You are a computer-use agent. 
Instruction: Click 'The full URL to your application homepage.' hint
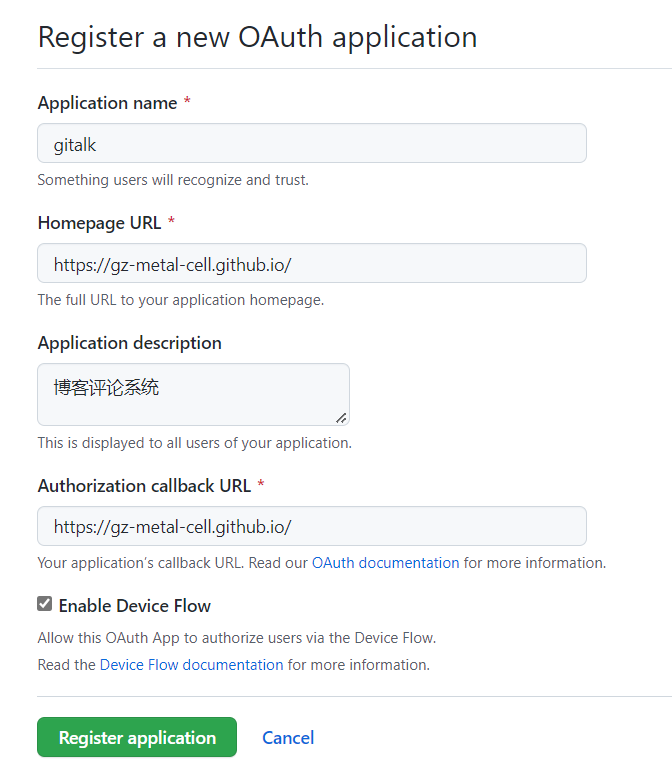pyautogui.click(x=181, y=300)
